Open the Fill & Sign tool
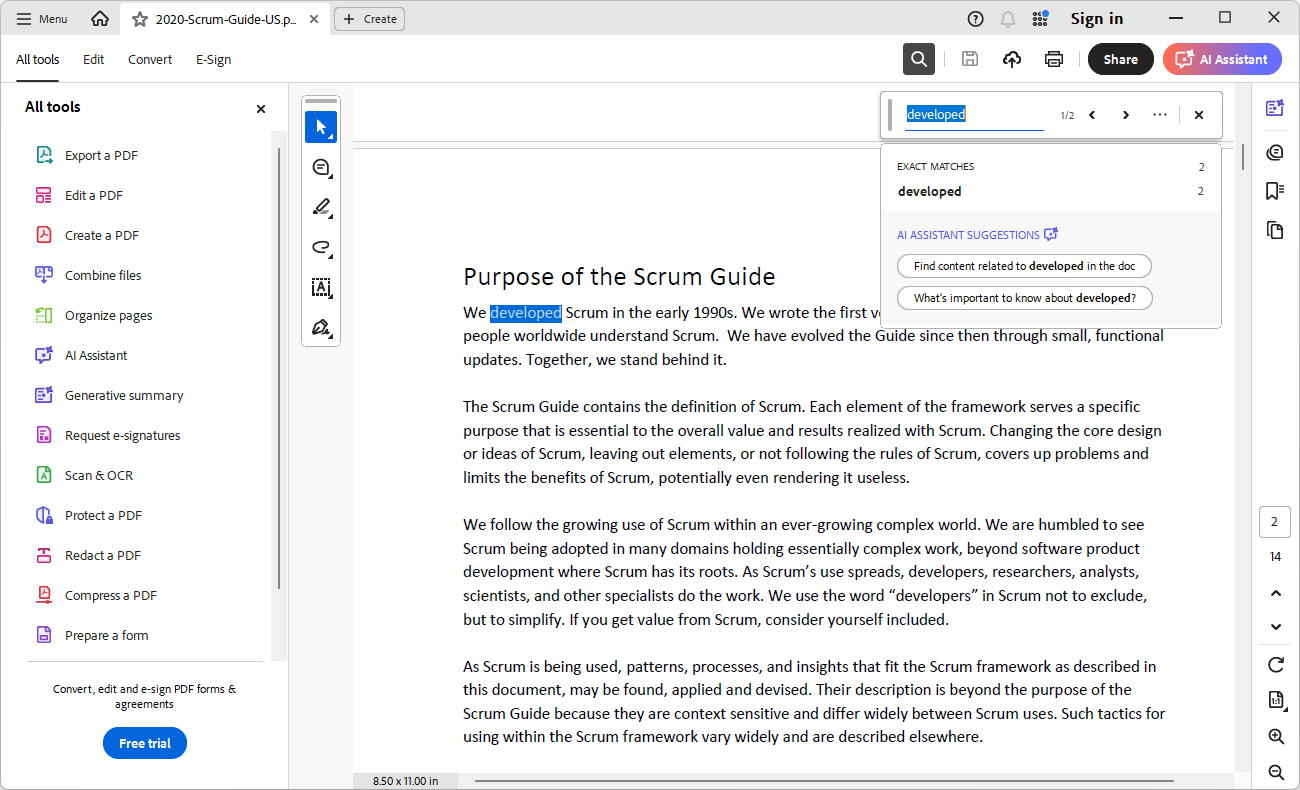 (321, 327)
